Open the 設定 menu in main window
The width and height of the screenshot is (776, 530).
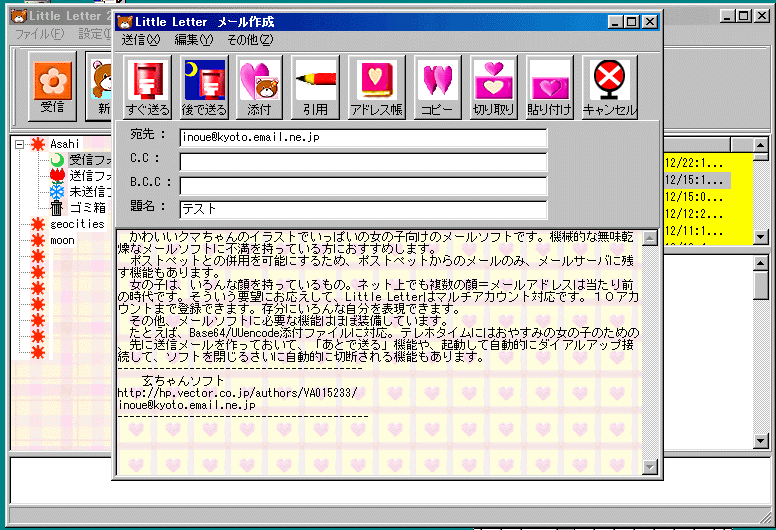pos(94,34)
